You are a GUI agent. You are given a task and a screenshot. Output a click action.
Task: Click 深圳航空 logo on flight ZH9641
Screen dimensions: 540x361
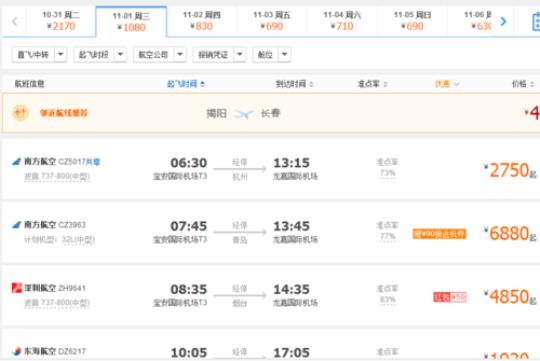pyautogui.click(x=17, y=288)
